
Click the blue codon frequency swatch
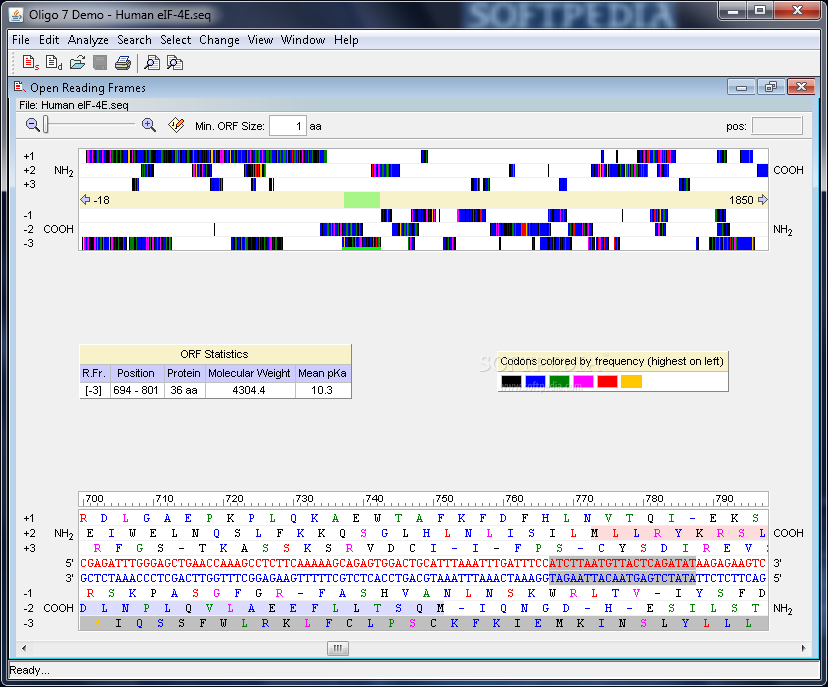[x=535, y=381]
